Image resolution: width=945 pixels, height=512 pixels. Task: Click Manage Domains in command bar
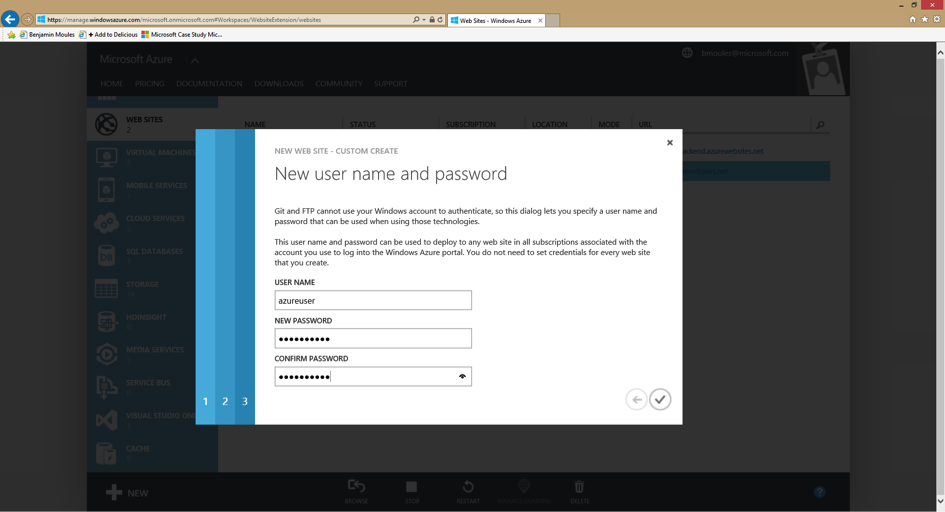point(524,491)
